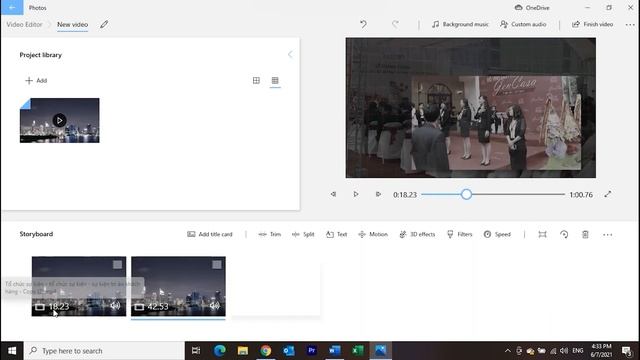Open the Text tool
The image size is (640, 360).
336,234
